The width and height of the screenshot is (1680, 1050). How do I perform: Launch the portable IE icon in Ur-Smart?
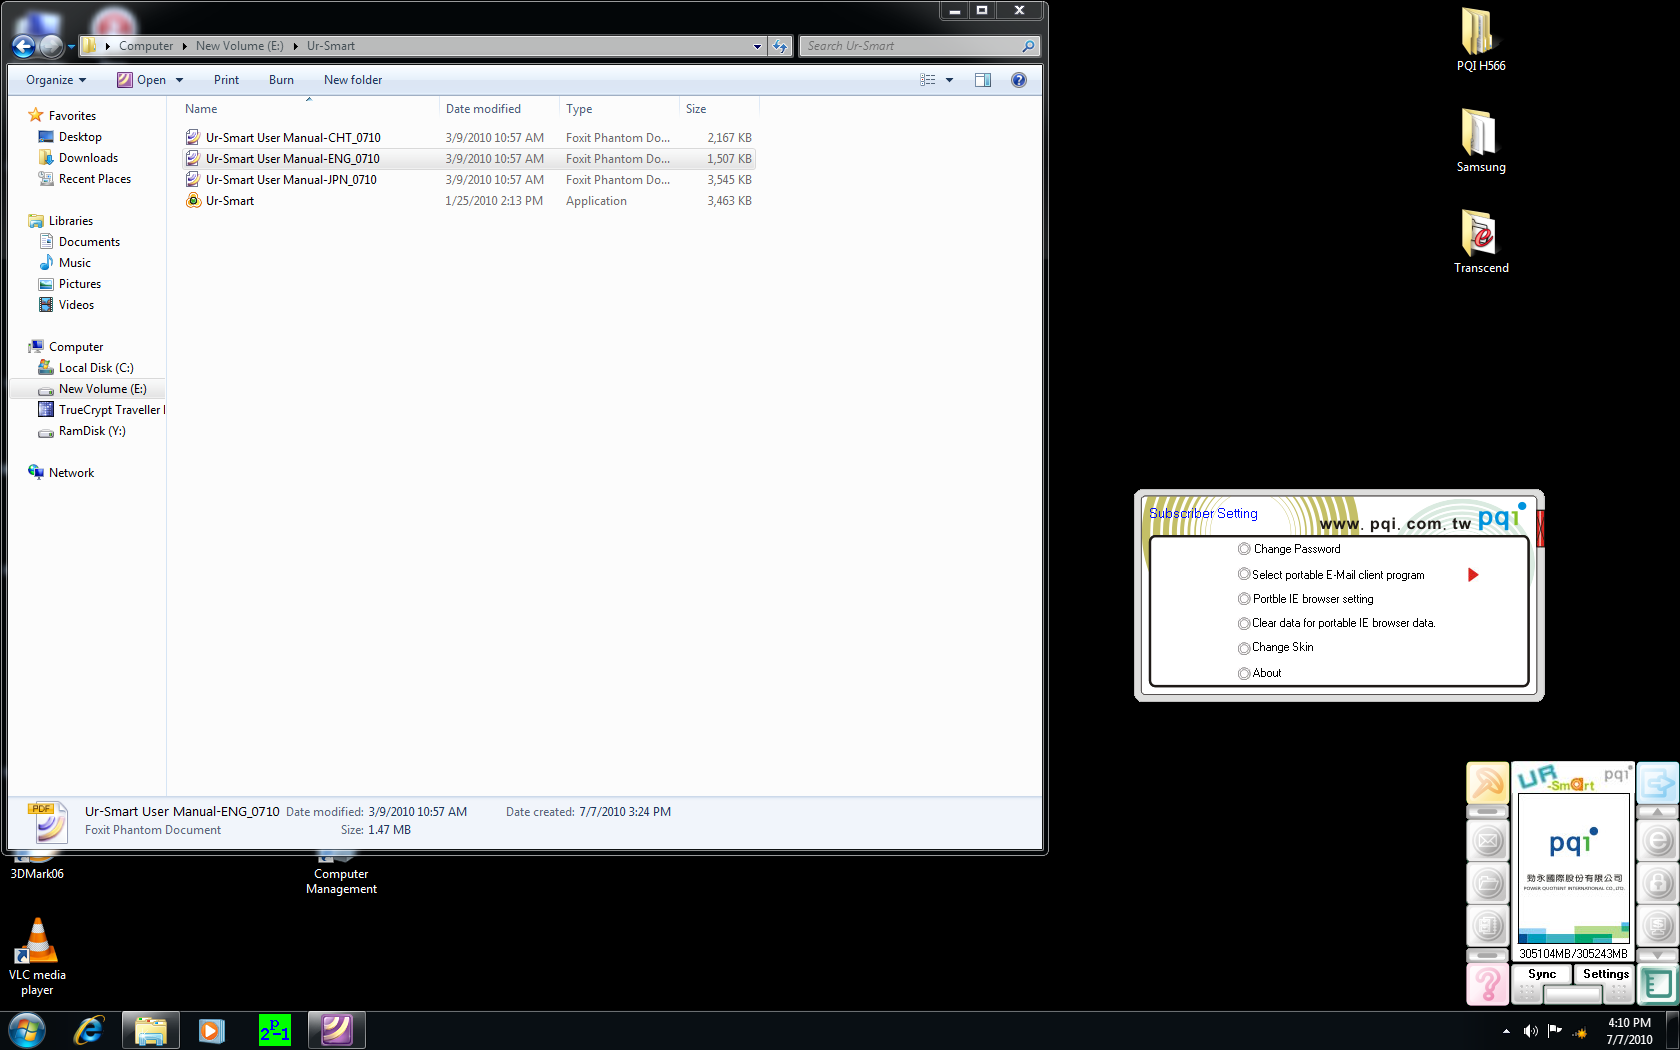[x=1657, y=841]
